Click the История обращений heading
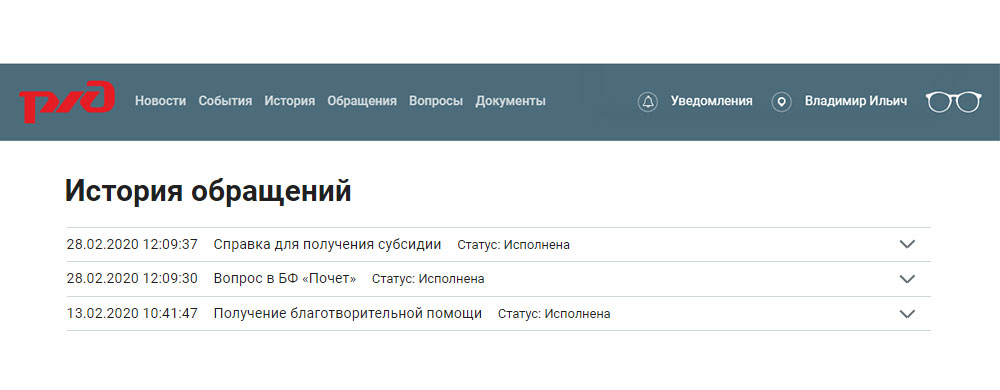Image resolution: width=1000 pixels, height=390 pixels. [x=209, y=191]
